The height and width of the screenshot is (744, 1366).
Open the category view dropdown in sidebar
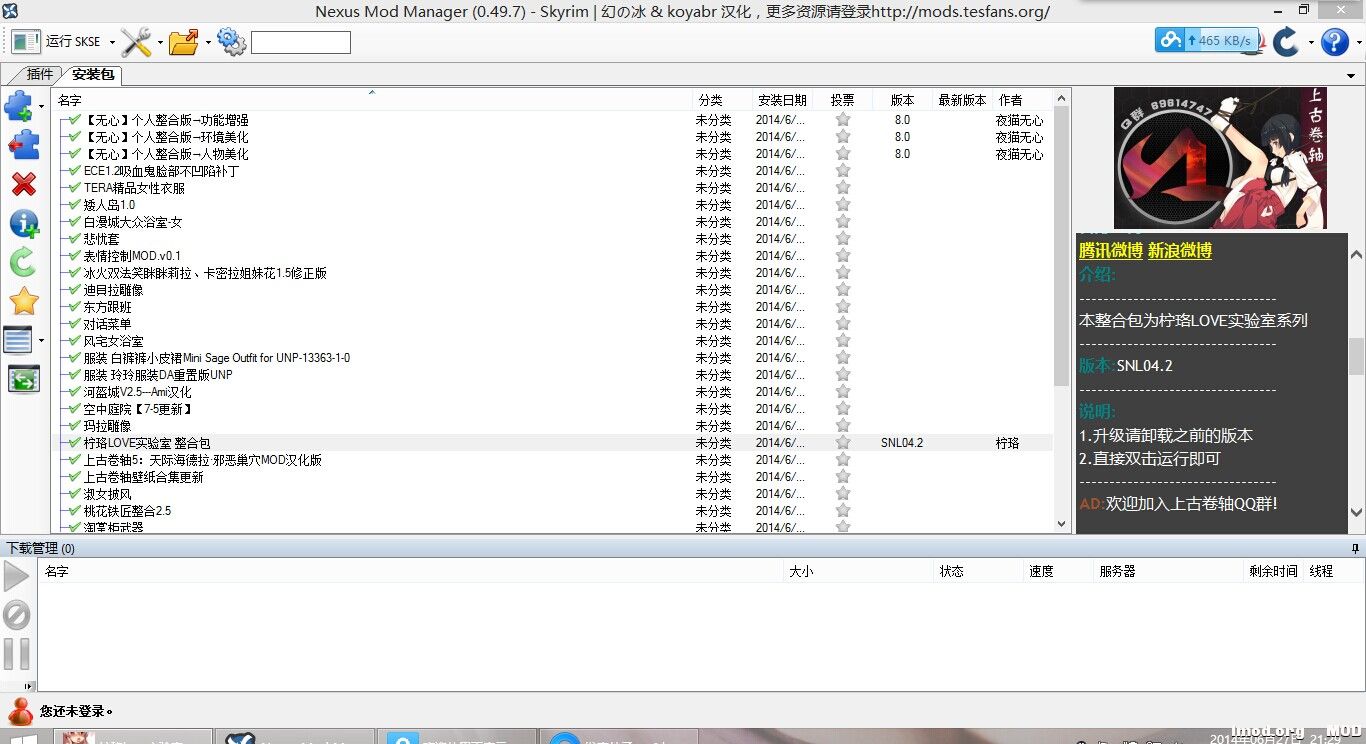point(41,340)
